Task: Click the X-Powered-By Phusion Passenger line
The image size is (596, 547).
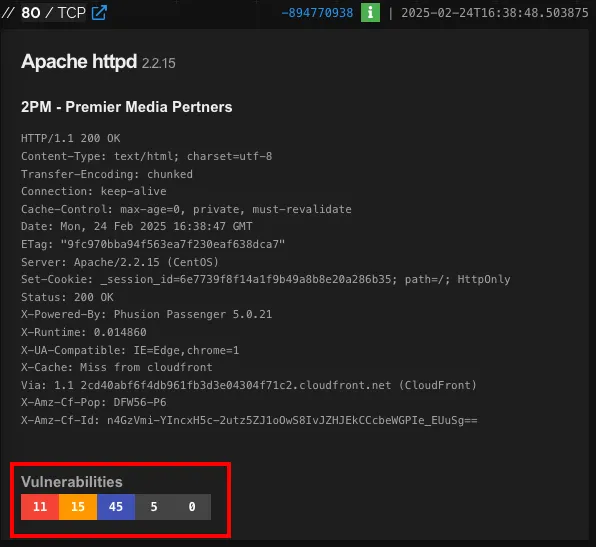Action: [x=147, y=314]
